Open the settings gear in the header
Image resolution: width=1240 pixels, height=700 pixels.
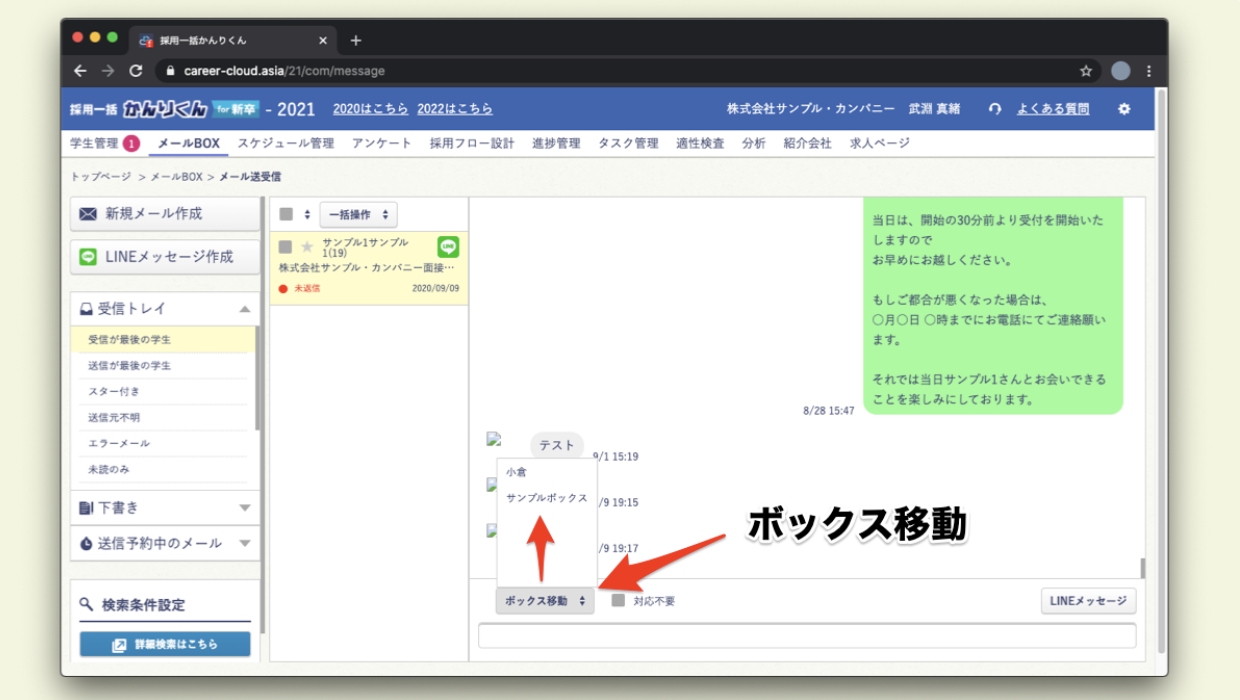click(1123, 108)
